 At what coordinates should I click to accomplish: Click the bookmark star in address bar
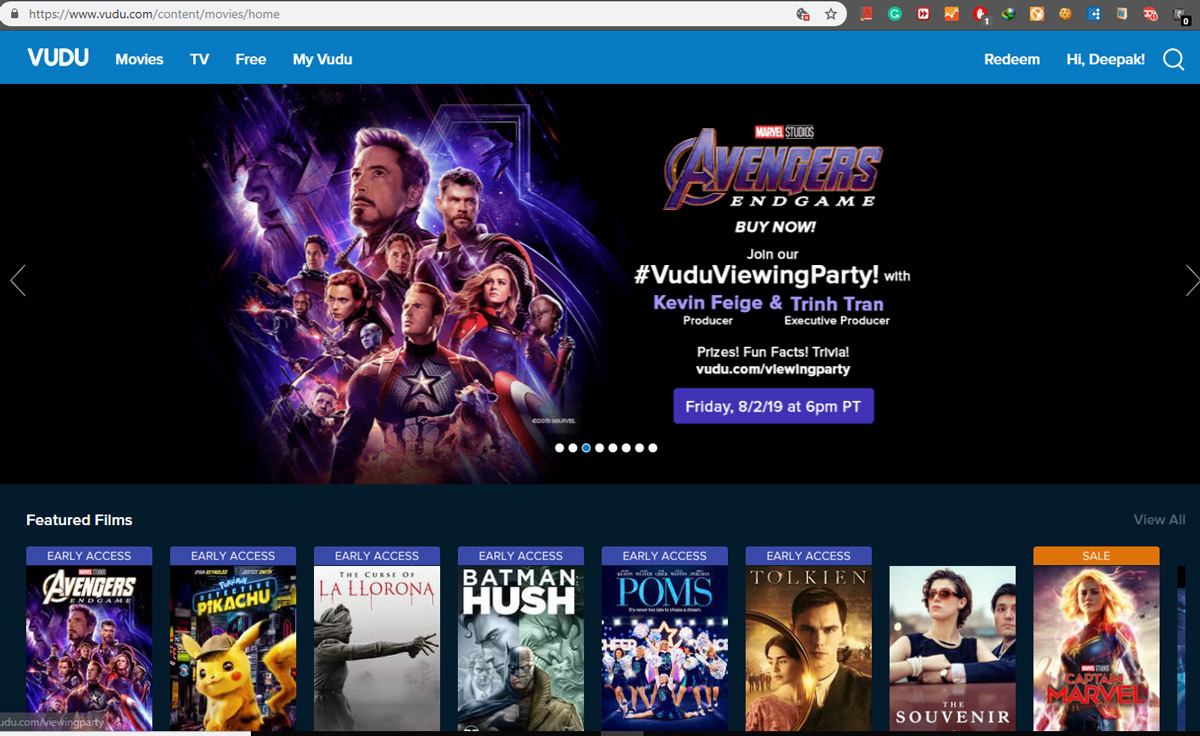831,14
